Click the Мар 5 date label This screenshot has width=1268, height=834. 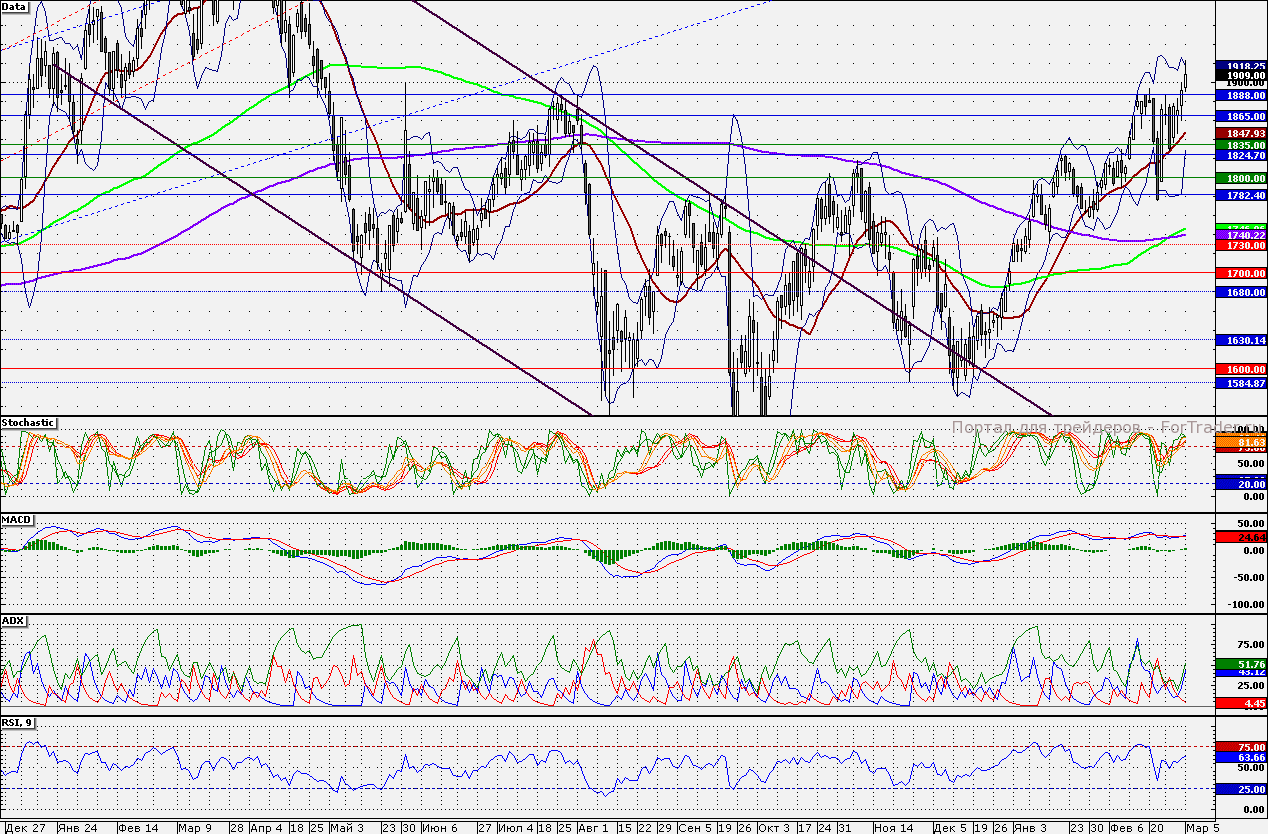[x=1201, y=828]
